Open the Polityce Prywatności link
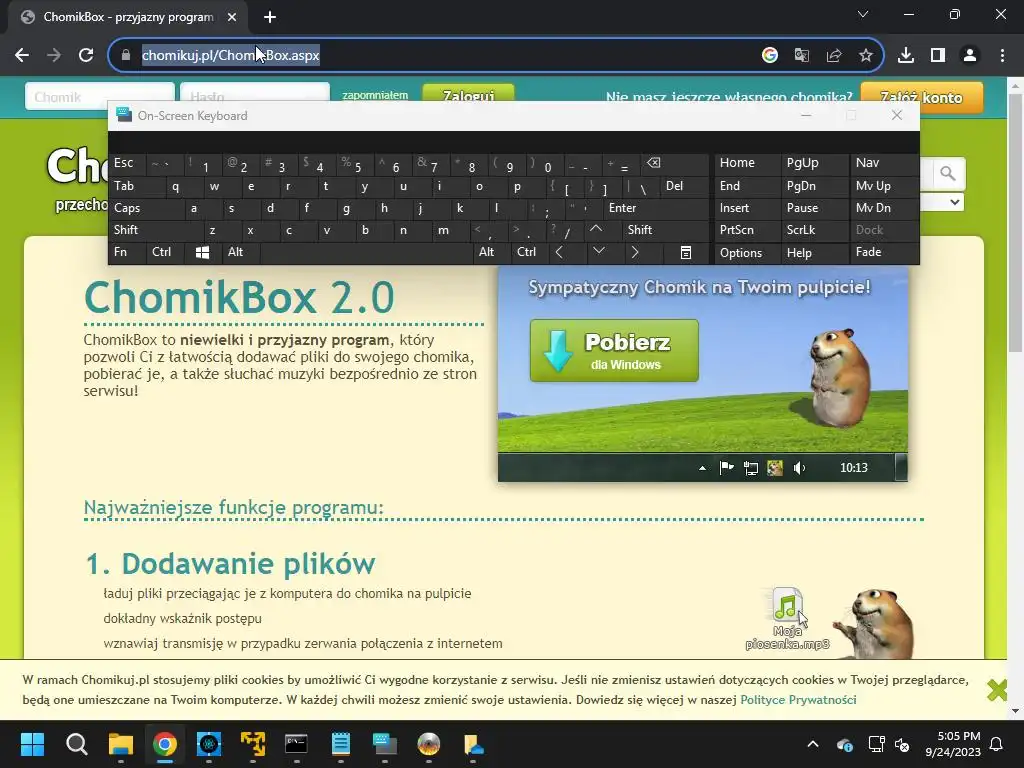This screenshot has width=1024, height=768. click(x=797, y=699)
